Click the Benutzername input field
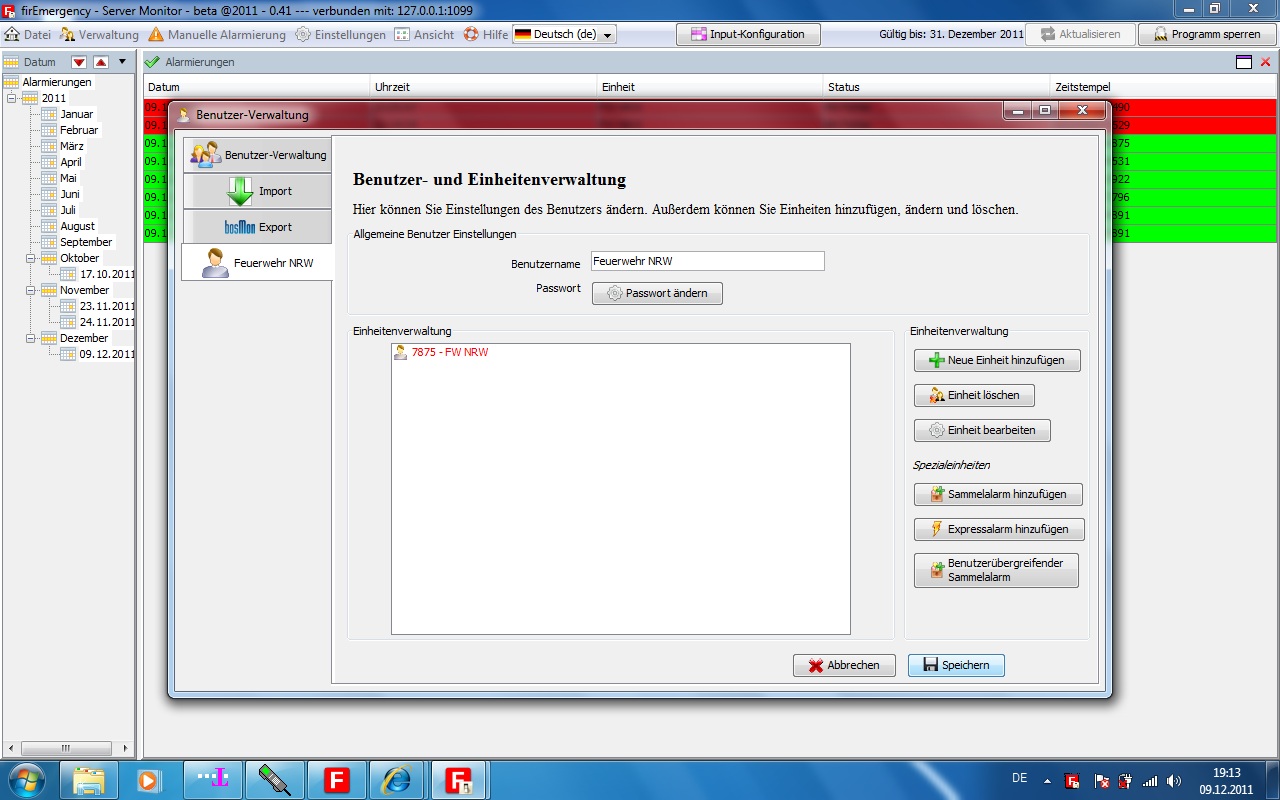The image size is (1280, 800). click(707, 261)
